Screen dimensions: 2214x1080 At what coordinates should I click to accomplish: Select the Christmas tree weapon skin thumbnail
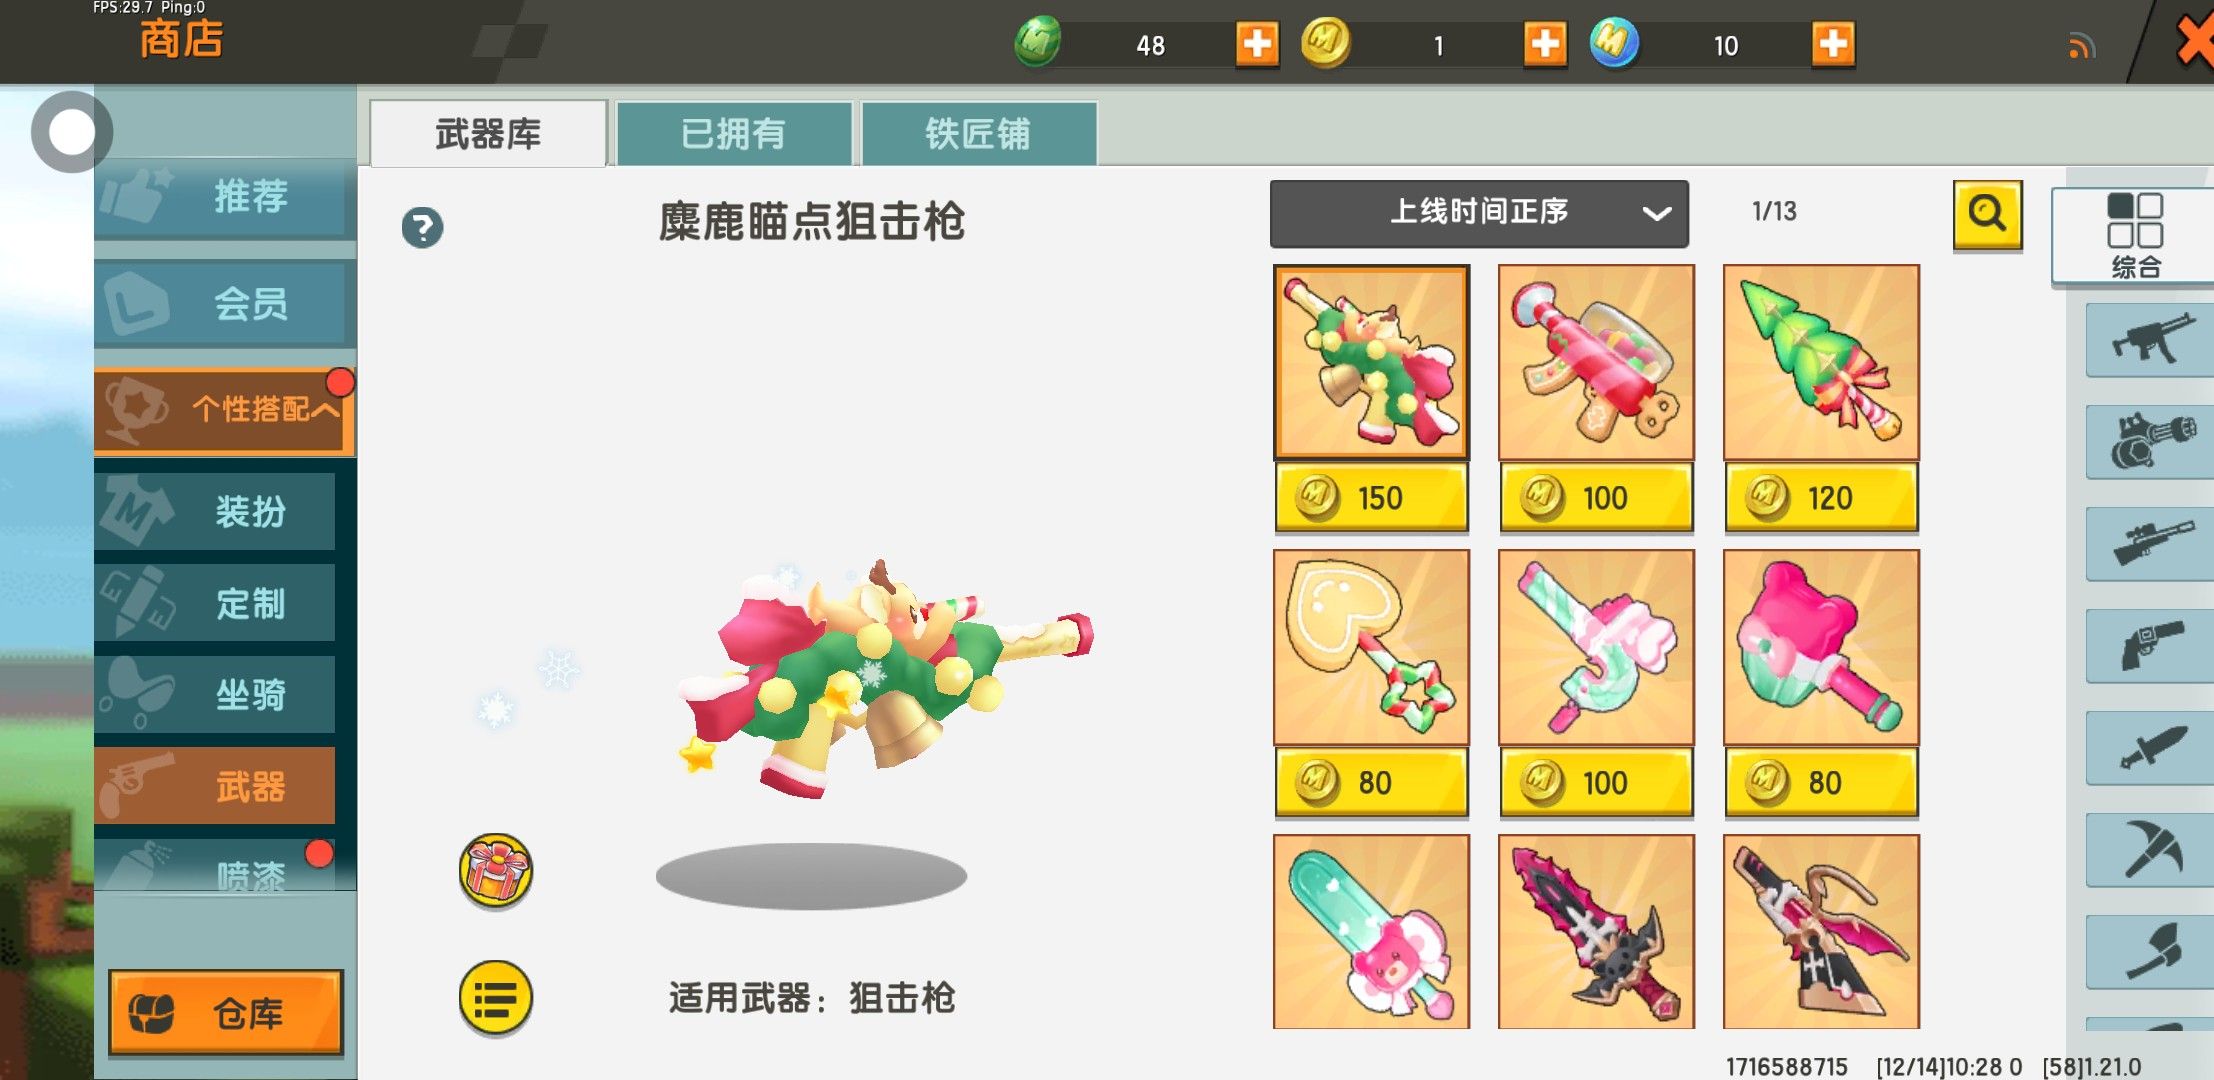(1821, 362)
